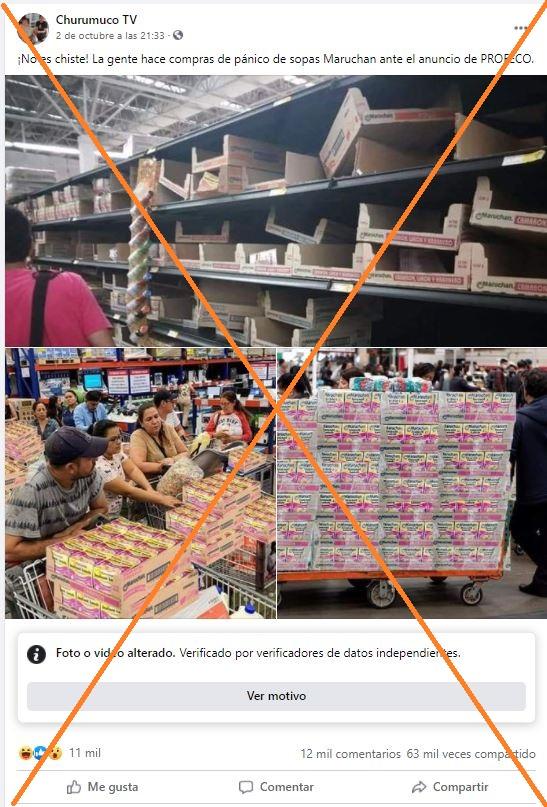
Task: Open the photo of shoppers with carts
Action: click(140, 483)
